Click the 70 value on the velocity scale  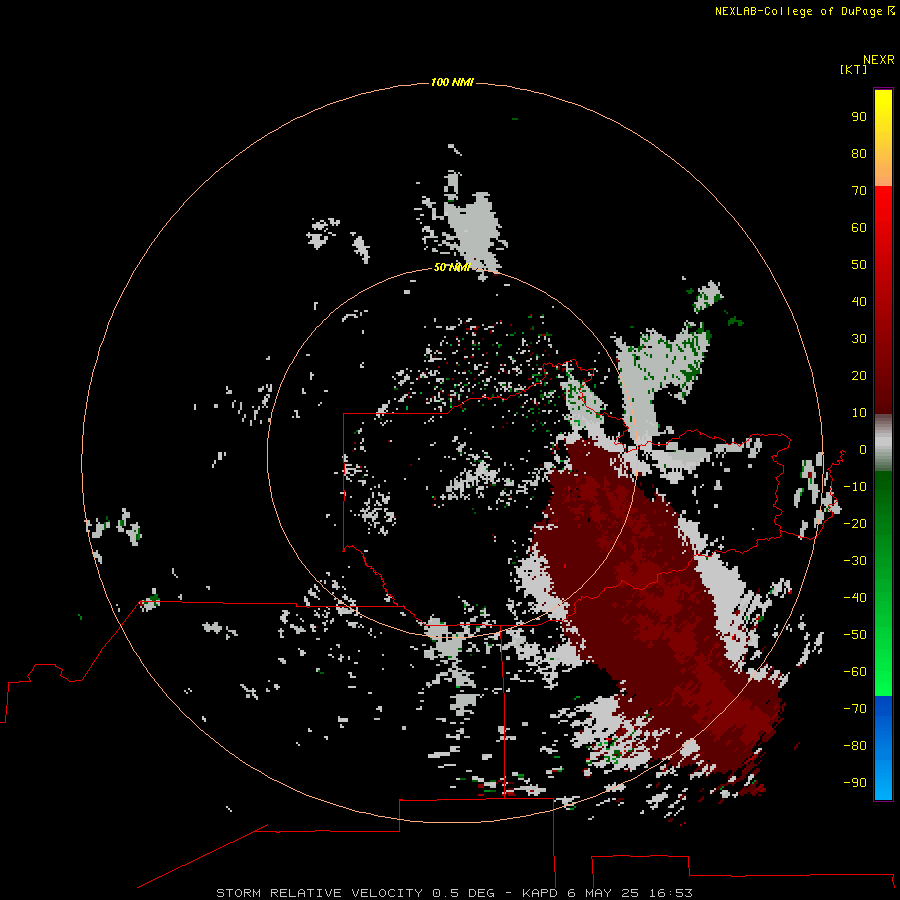pos(859,191)
